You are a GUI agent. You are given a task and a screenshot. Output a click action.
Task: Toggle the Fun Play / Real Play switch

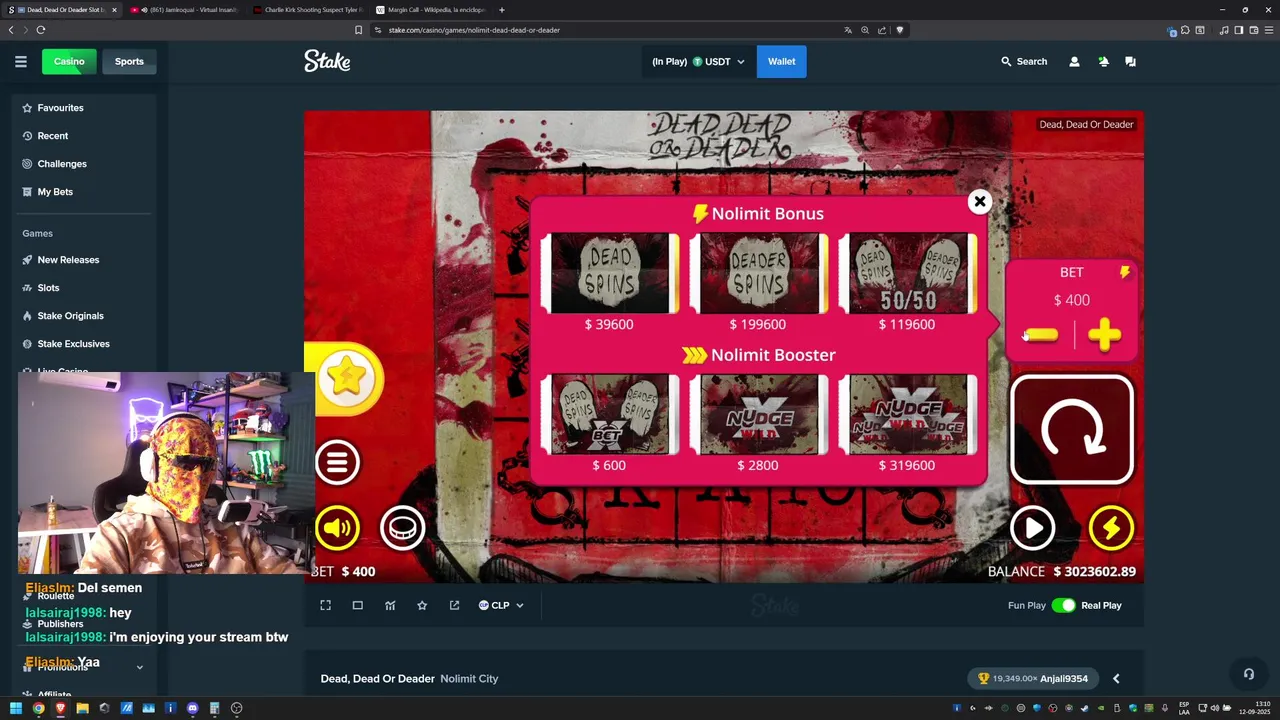click(x=1063, y=605)
